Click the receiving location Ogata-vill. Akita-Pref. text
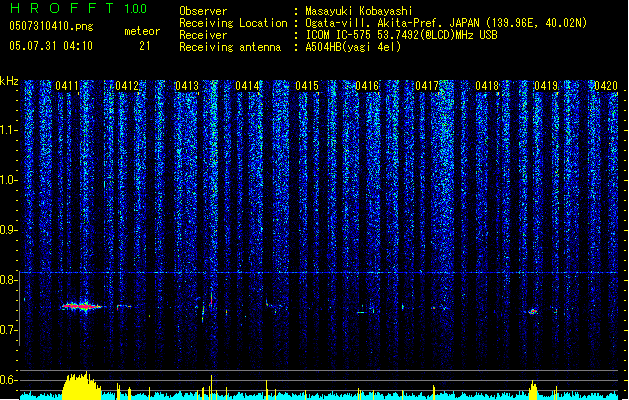Screen dimensions: 629x400 tap(446, 23)
